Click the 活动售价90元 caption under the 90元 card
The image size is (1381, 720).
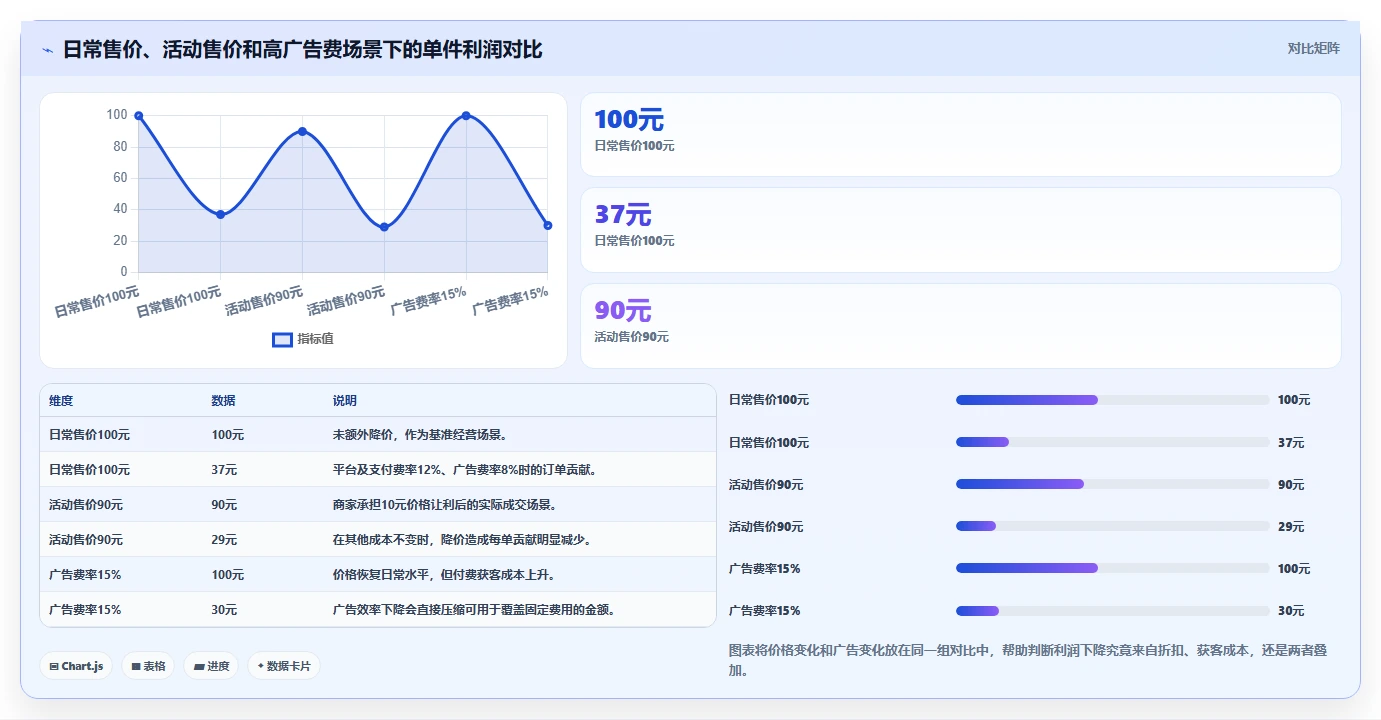click(x=632, y=337)
